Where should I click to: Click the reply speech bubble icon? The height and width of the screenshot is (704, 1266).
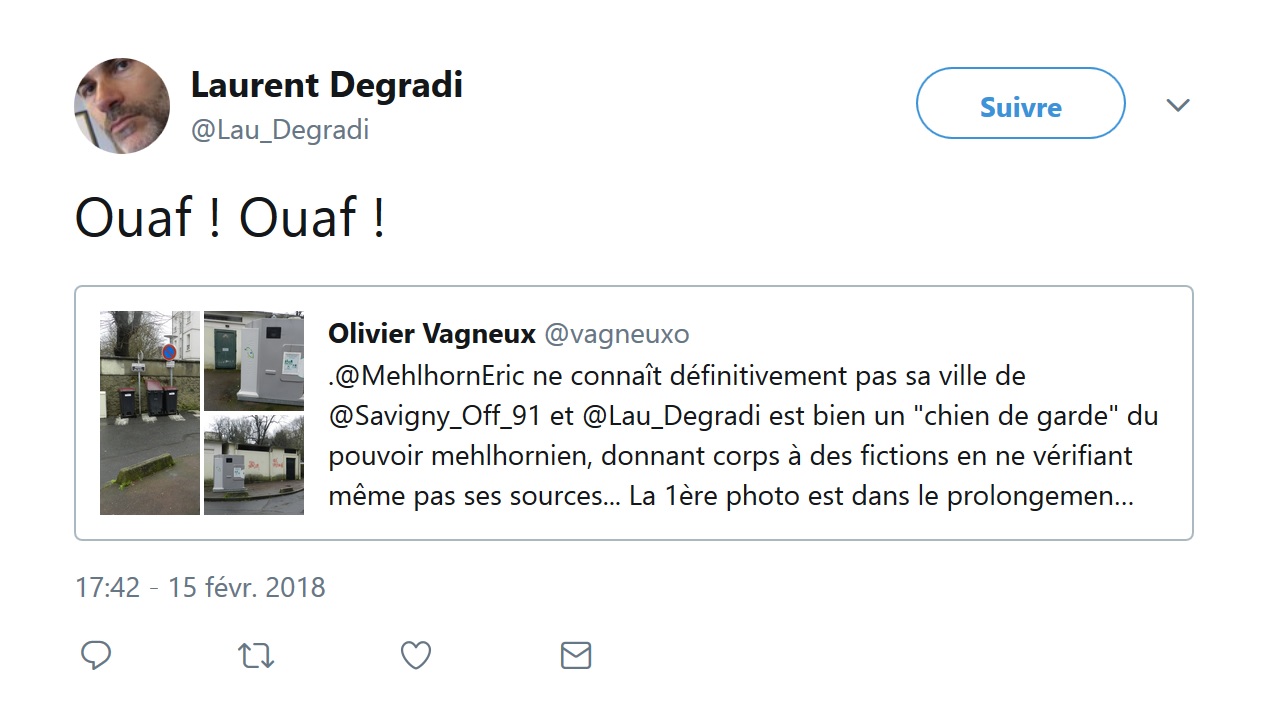tap(96, 655)
